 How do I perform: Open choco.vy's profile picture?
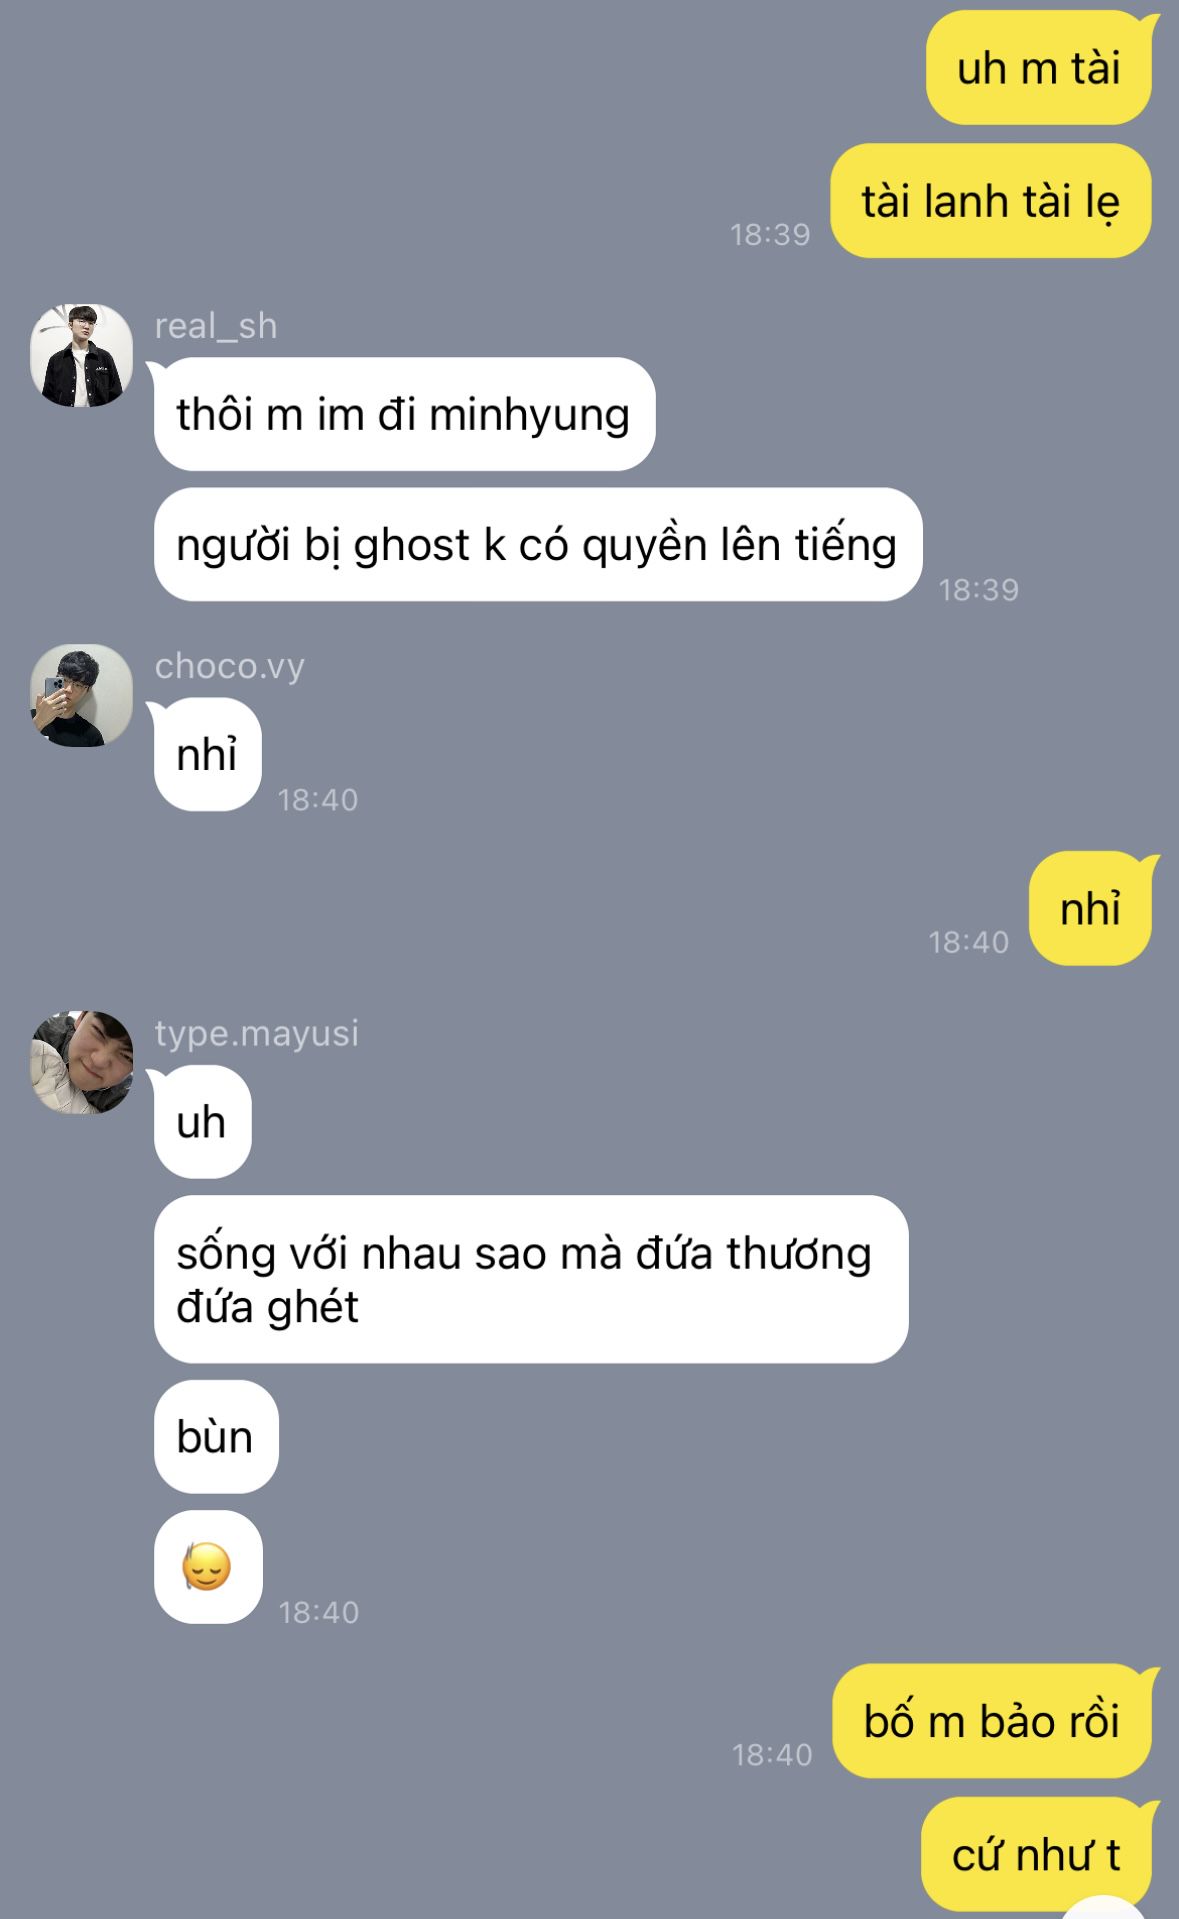click(x=82, y=695)
